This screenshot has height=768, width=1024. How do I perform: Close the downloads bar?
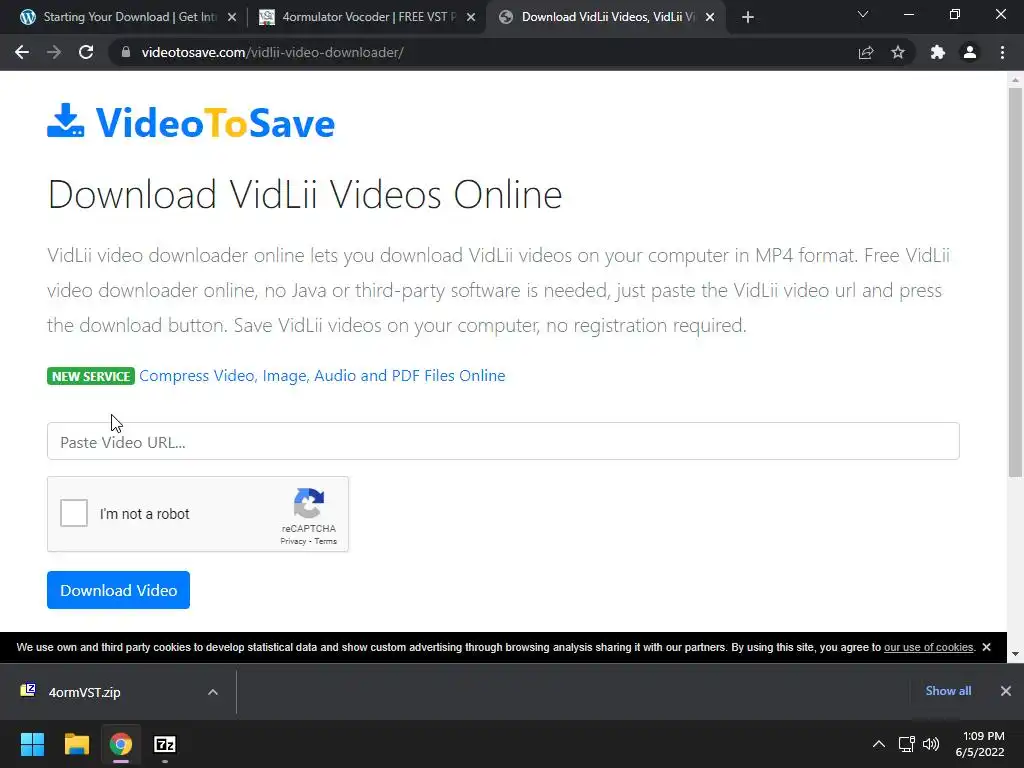pos(1006,691)
